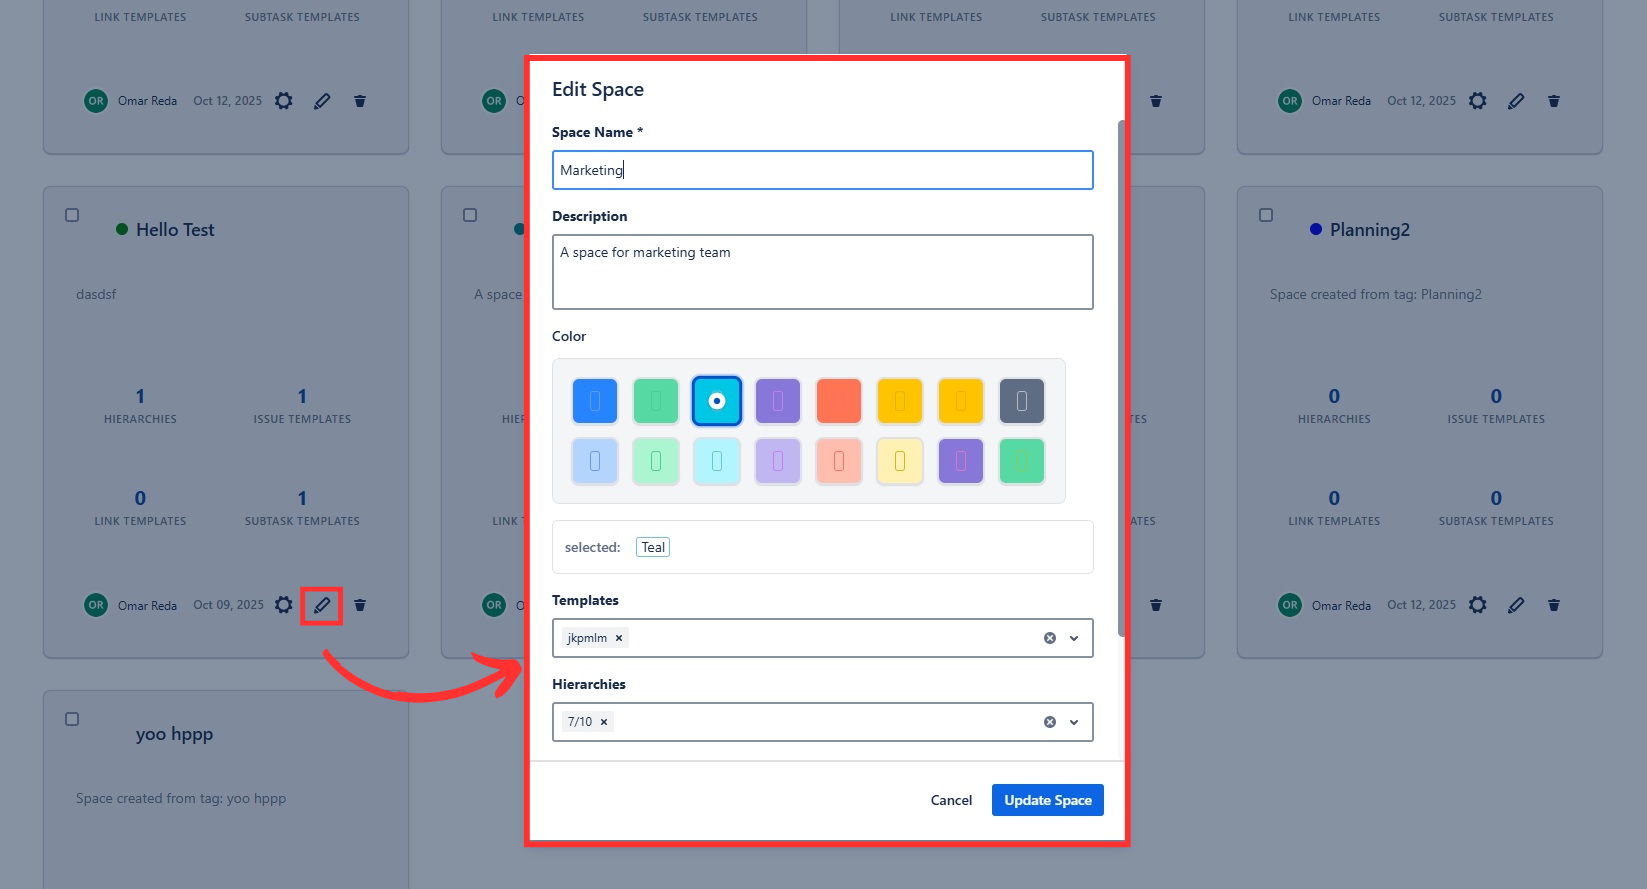The height and width of the screenshot is (889, 1647).
Task: Remove the jkpmlm tag from Templates
Action: click(619, 638)
